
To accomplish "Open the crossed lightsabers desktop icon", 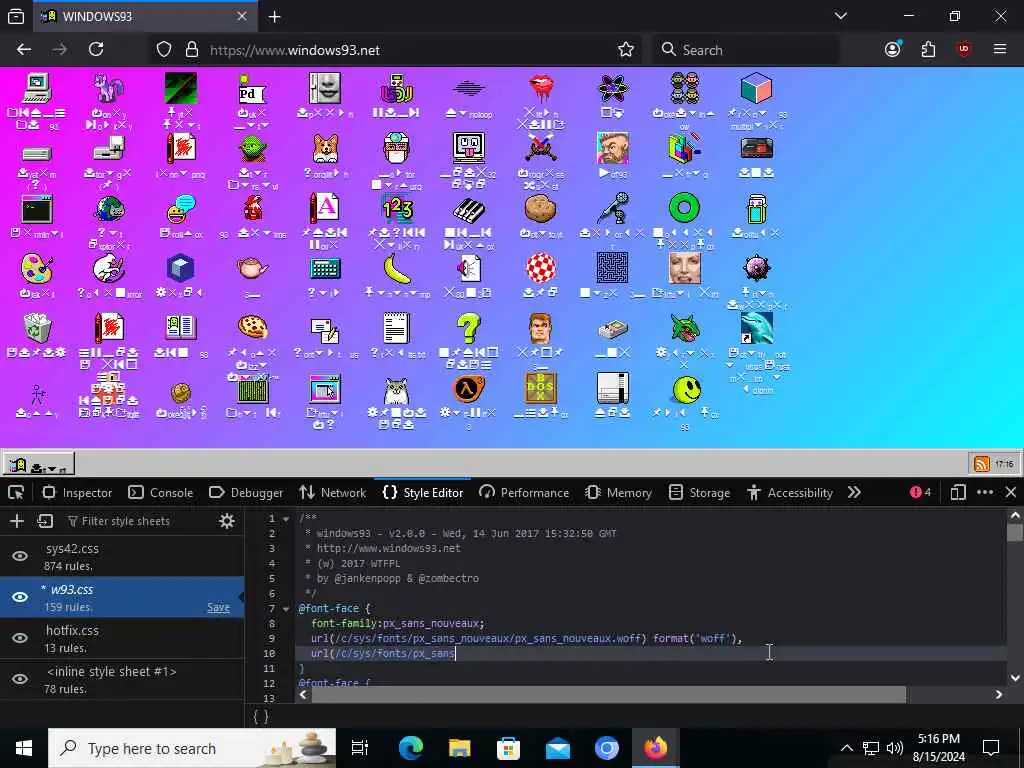I will pos(541,148).
